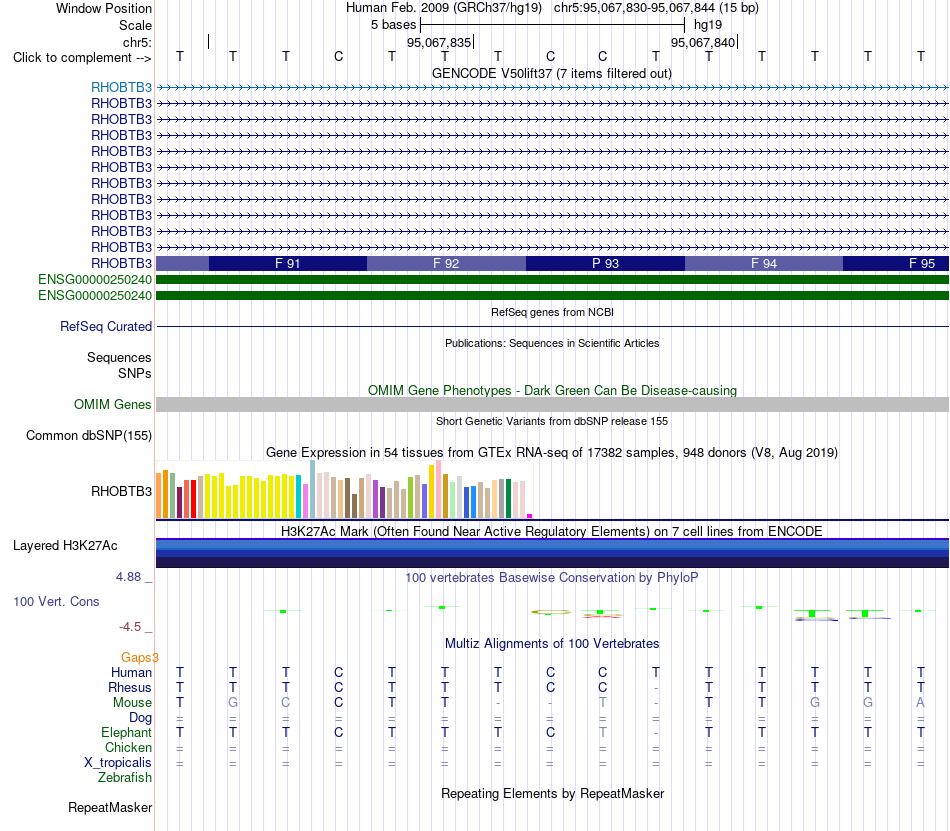Screen dimensions: 950x831
Task: Select the Elephant species row label
Action: [x=126, y=733]
